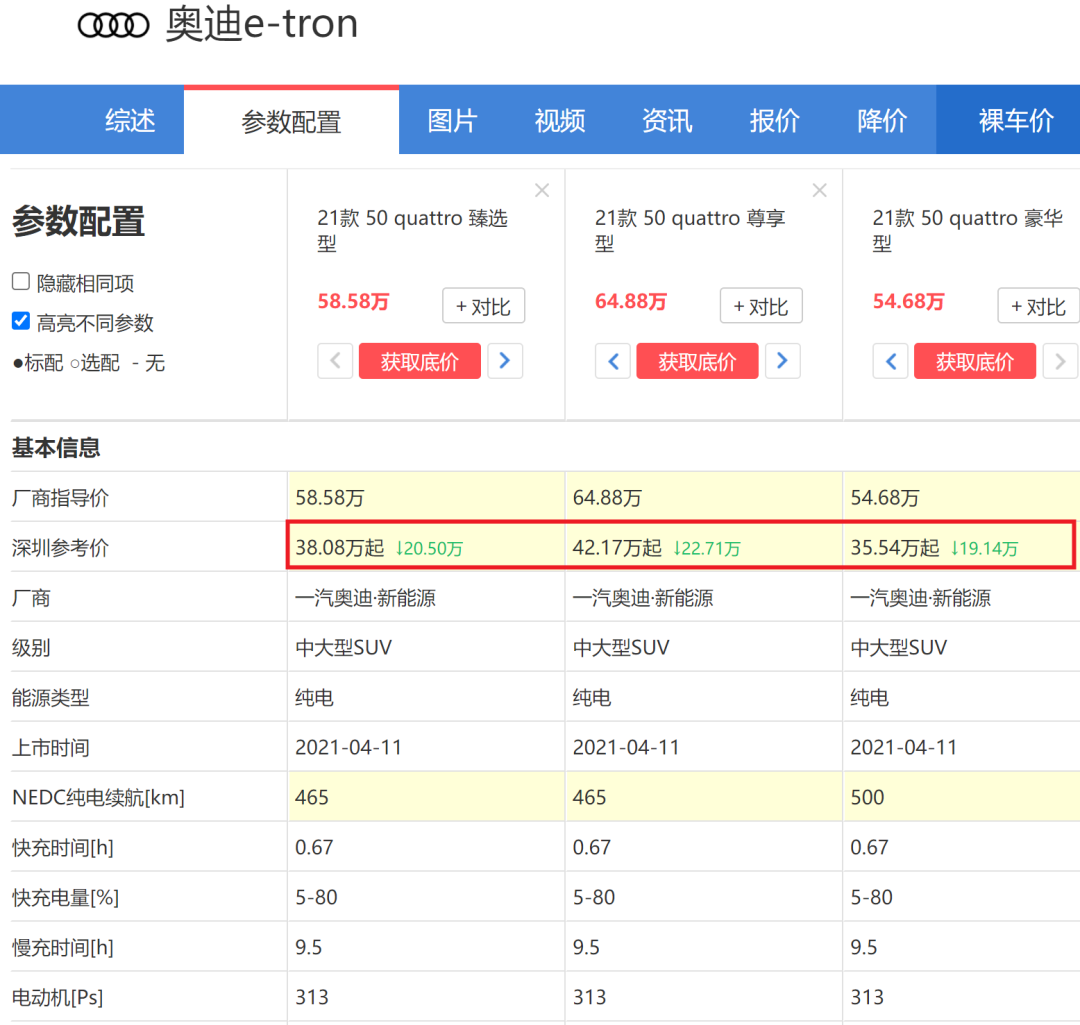Add 尊享型 64.88万 to comparison
The width and height of the screenshot is (1080, 1025).
[761, 306]
